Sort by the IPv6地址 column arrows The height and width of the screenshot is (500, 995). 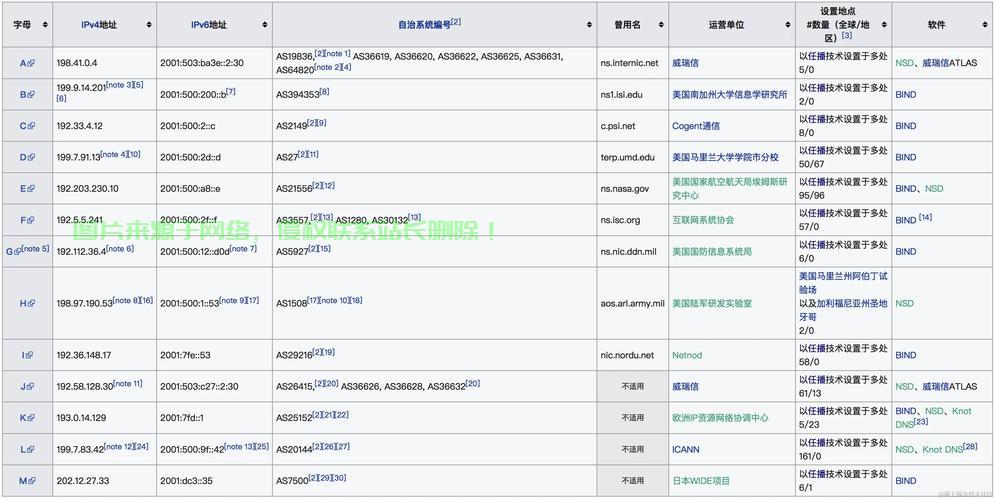pos(265,25)
